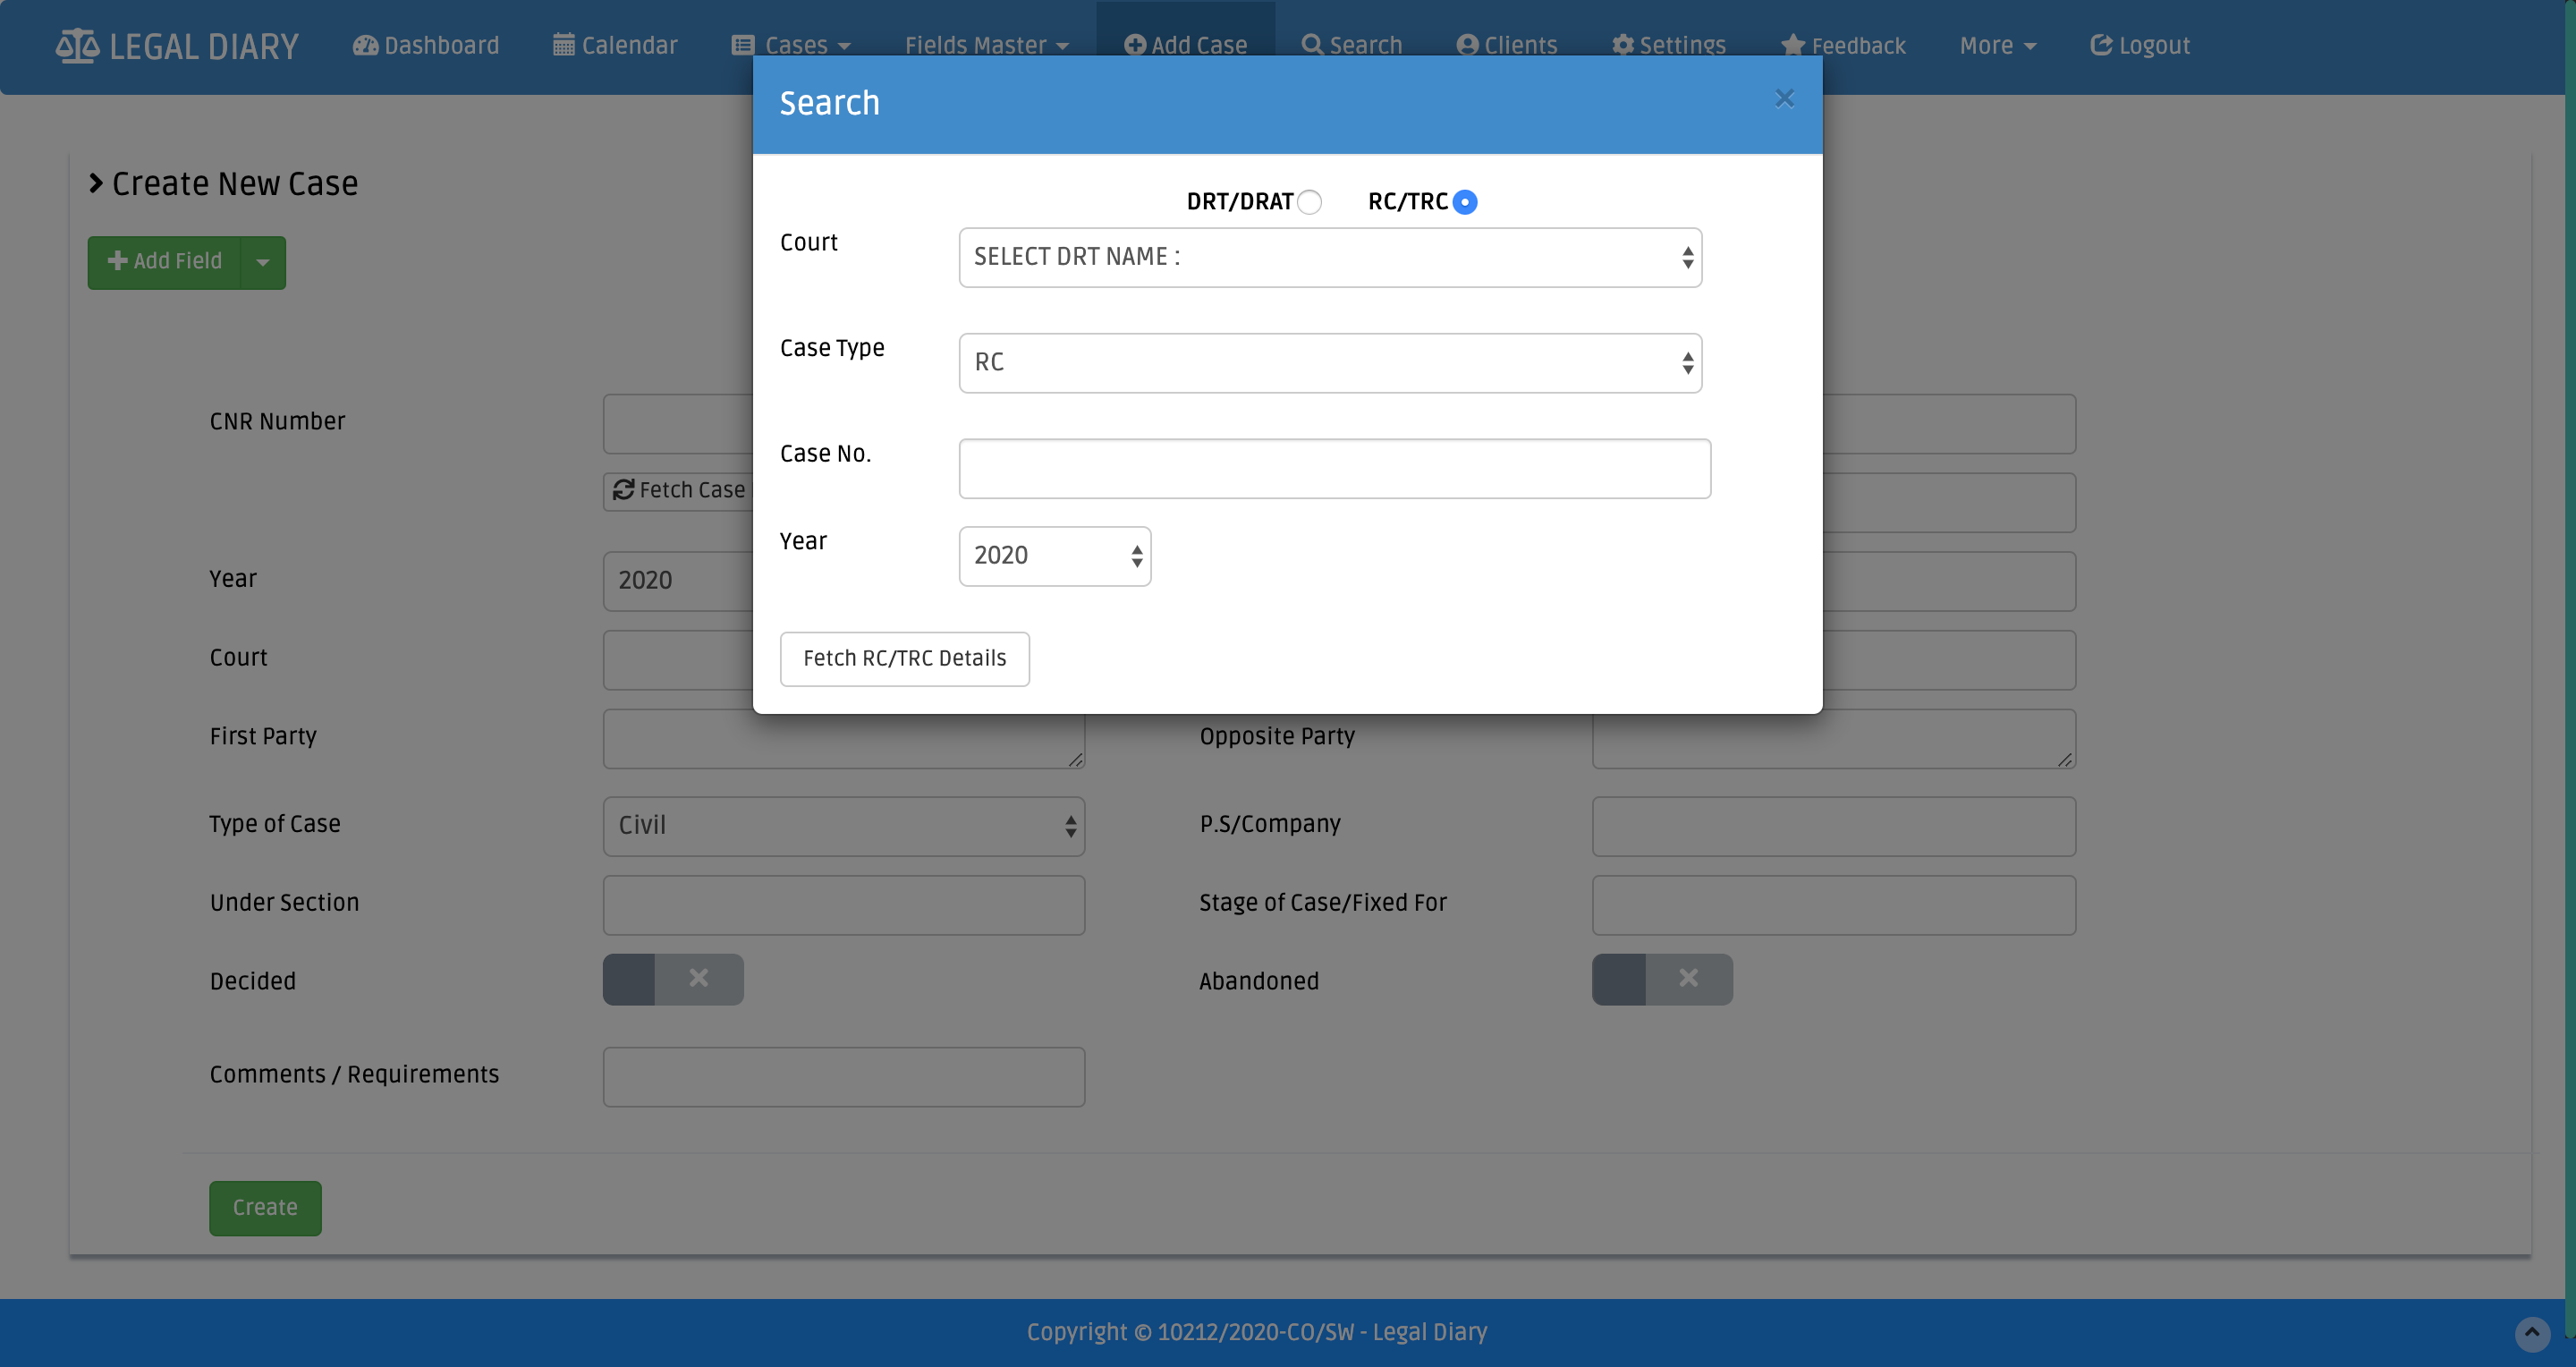Open the Dashboard page
This screenshot has width=2576, height=1367.
(x=426, y=46)
